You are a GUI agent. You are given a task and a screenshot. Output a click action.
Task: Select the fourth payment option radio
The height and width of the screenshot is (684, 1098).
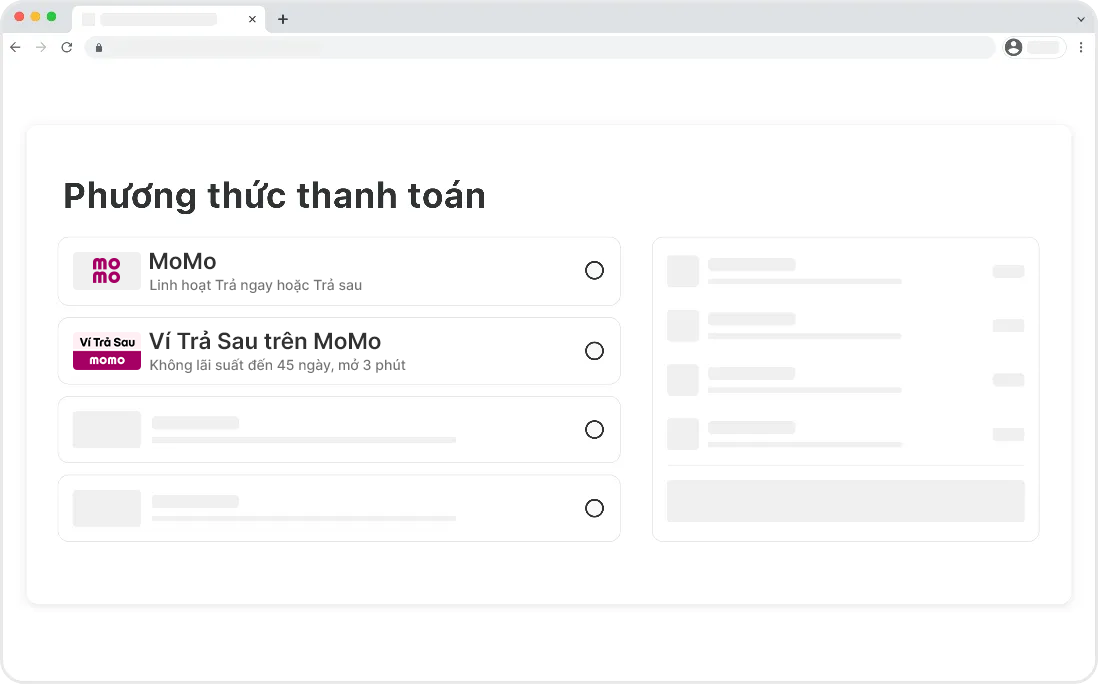(594, 508)
